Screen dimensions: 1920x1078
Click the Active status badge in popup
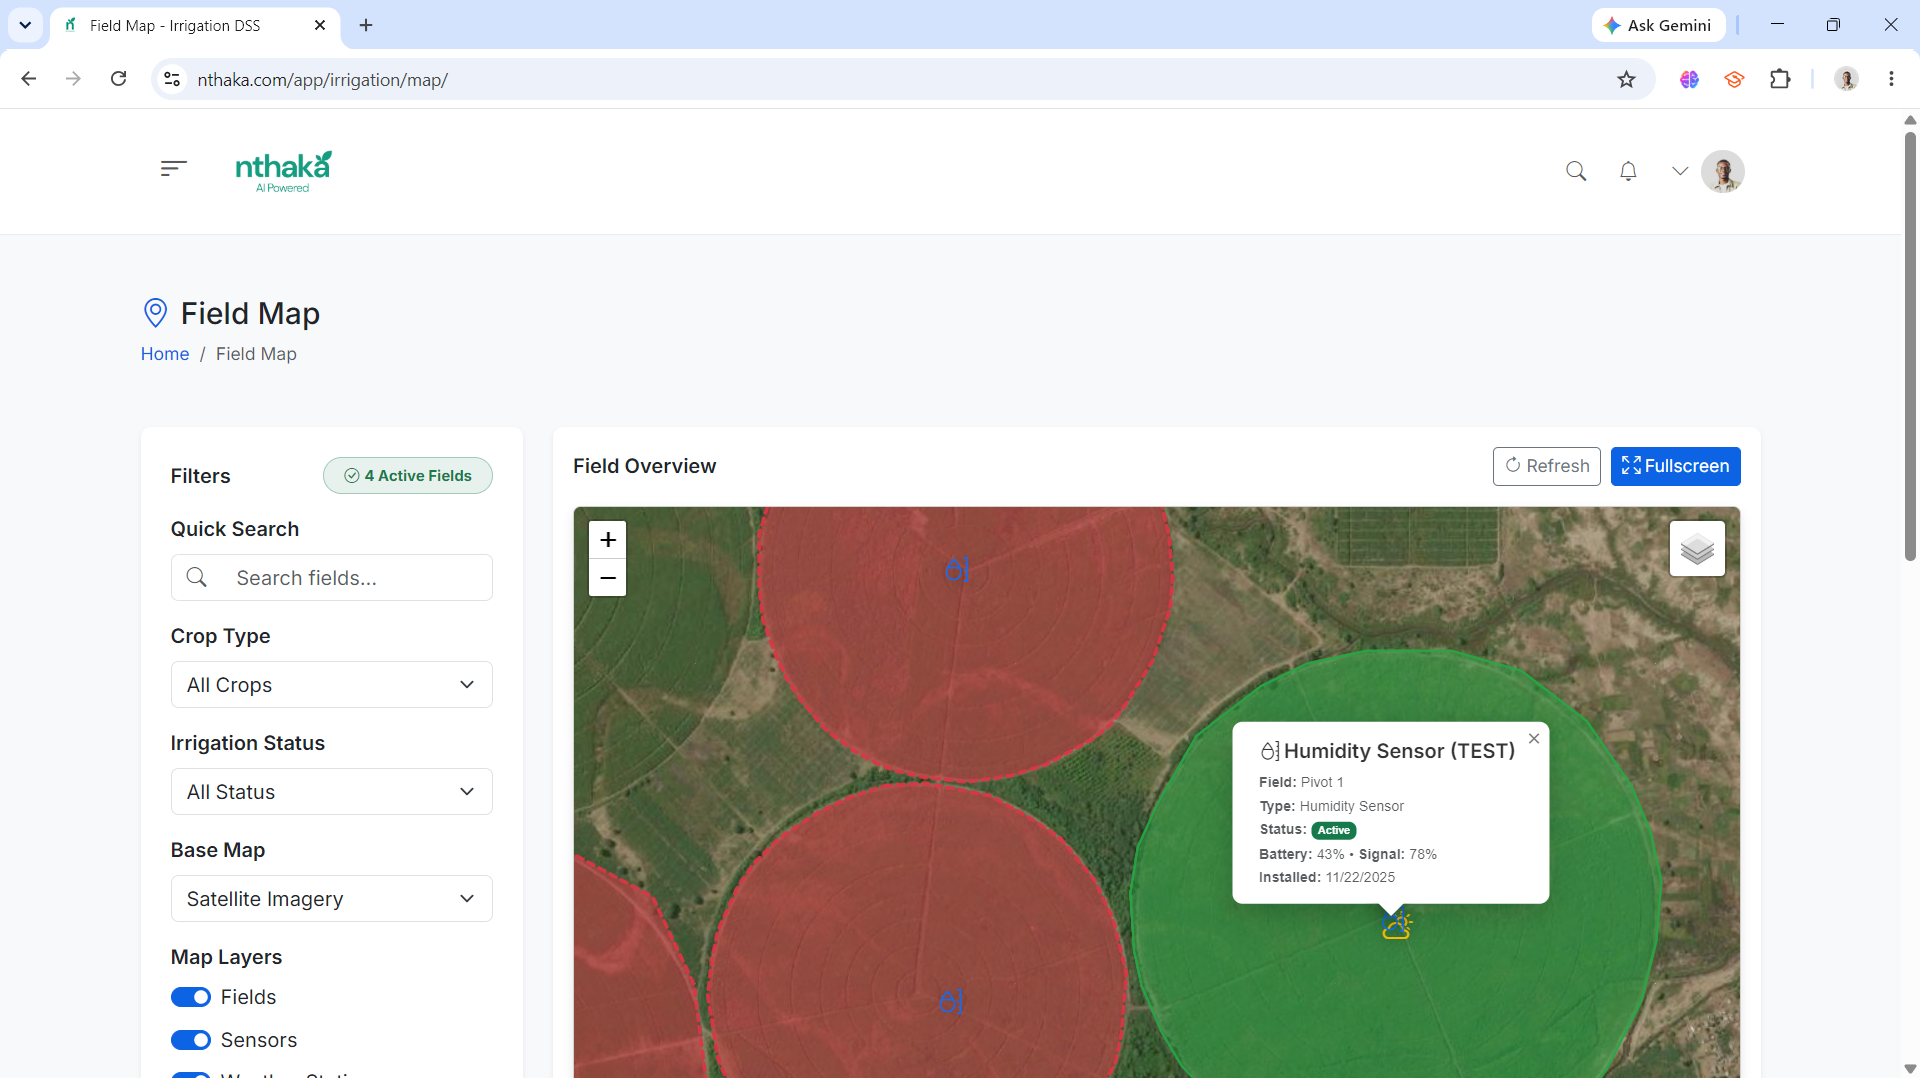pos(1334,830)
